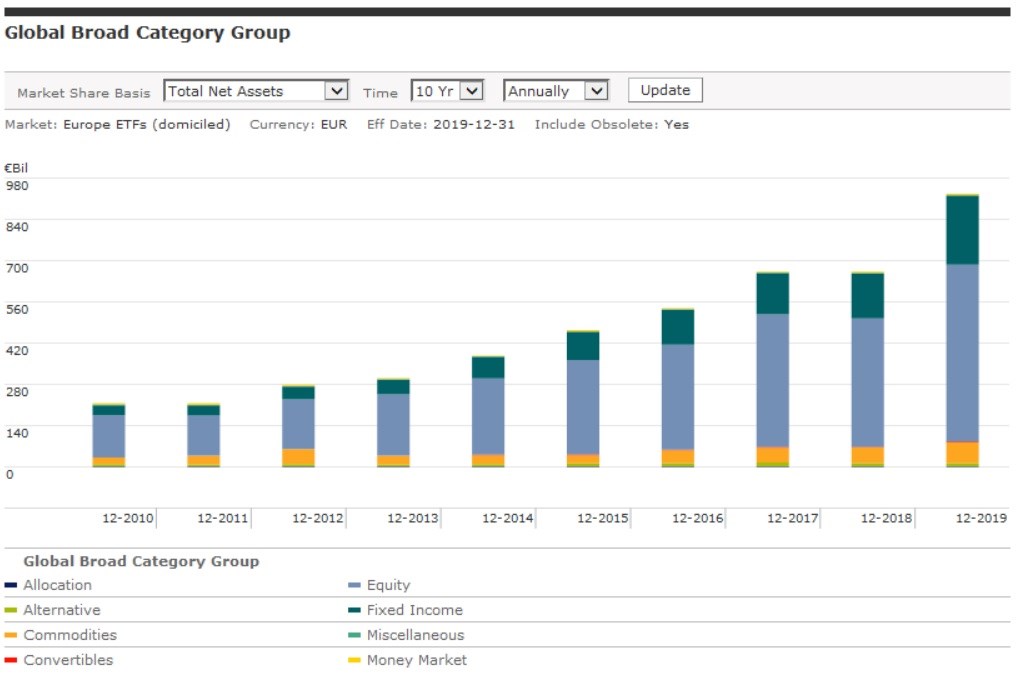Click the Allocation legend color marker
Screen dimensions: 1033x677
point(11,586)
